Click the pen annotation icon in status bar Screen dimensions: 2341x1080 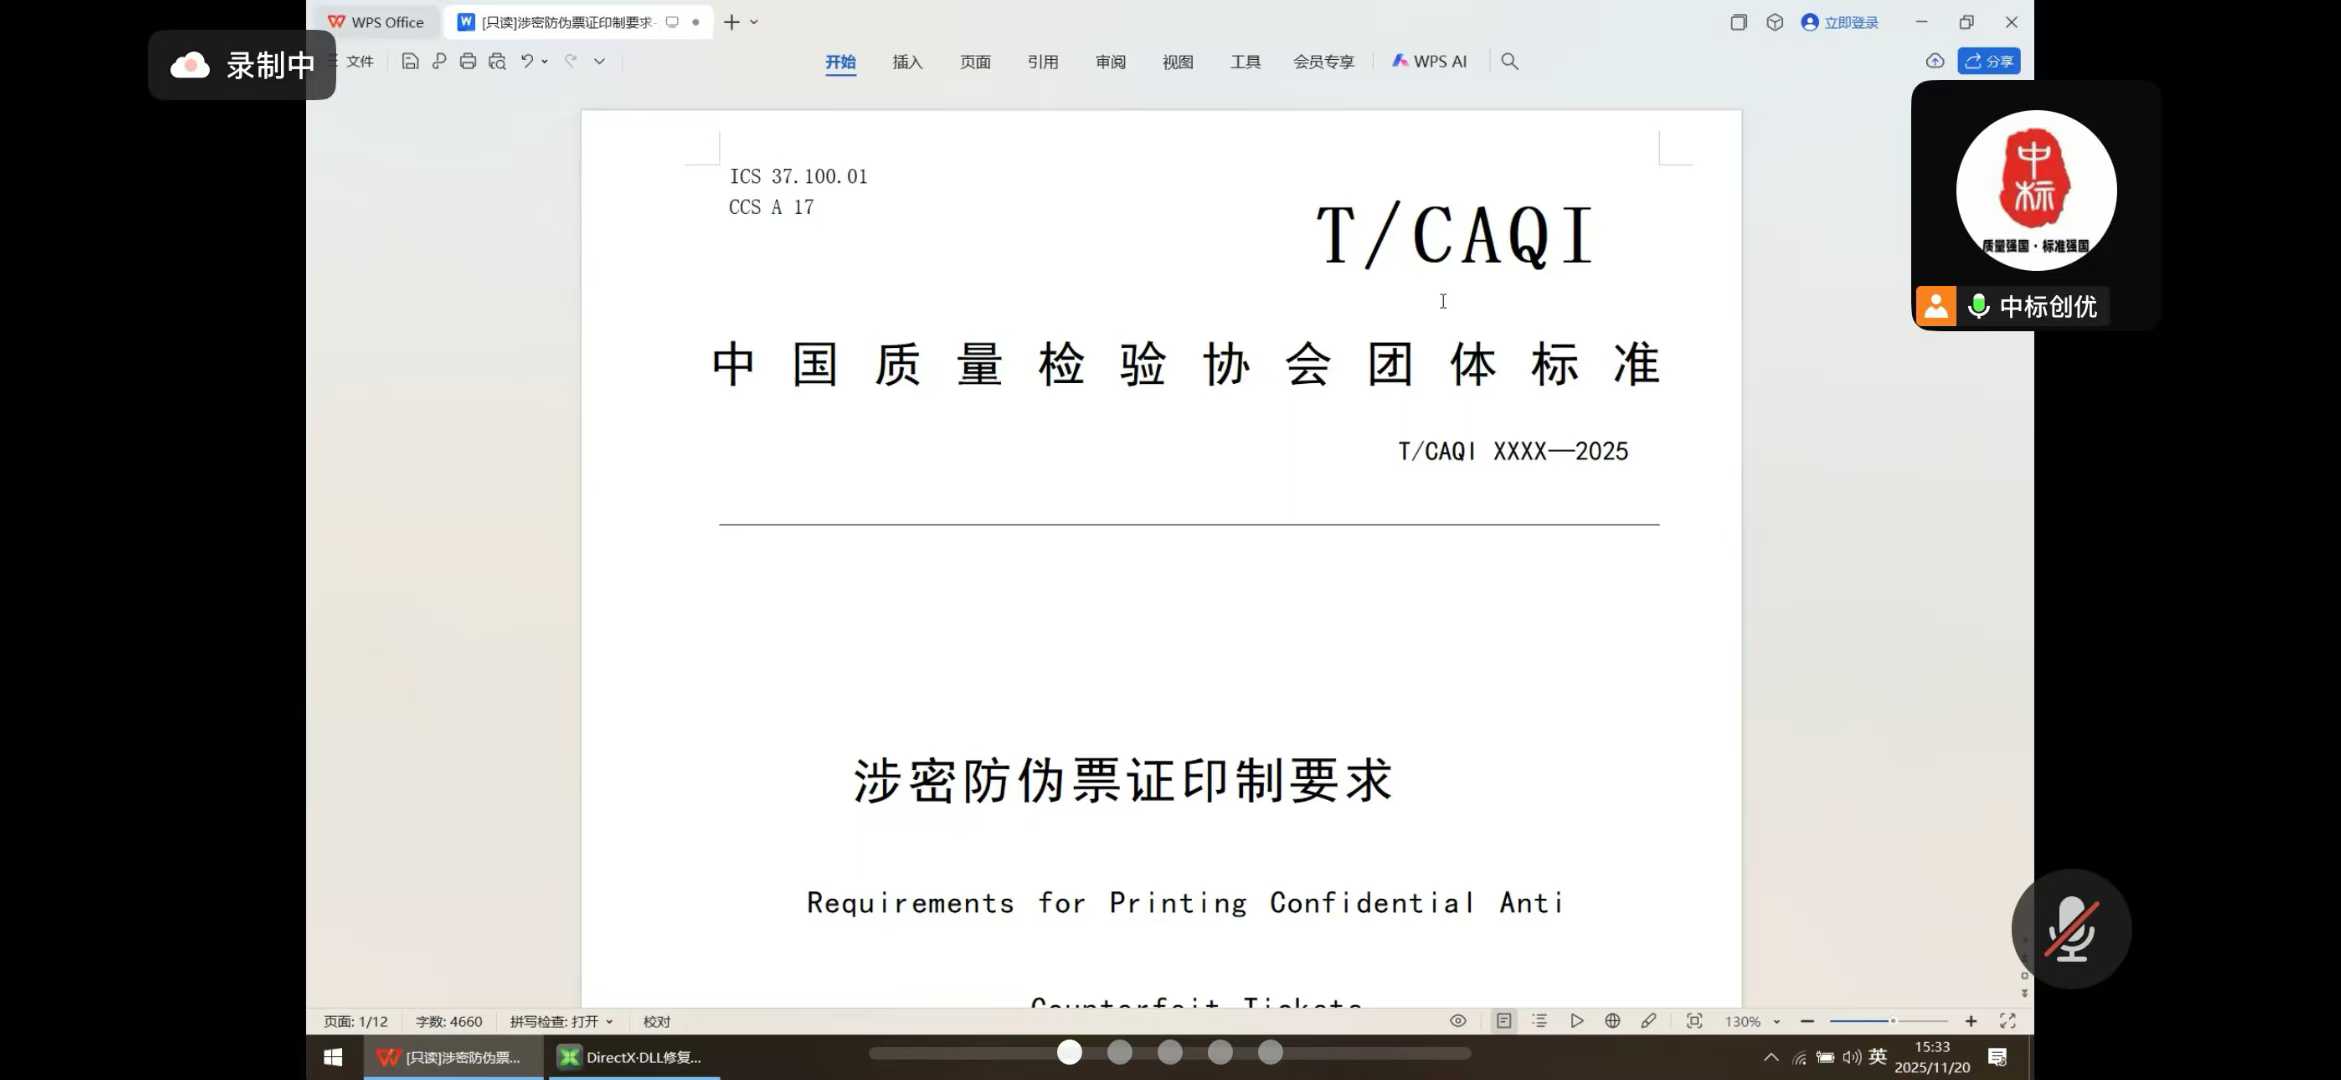[1649, 1021]
